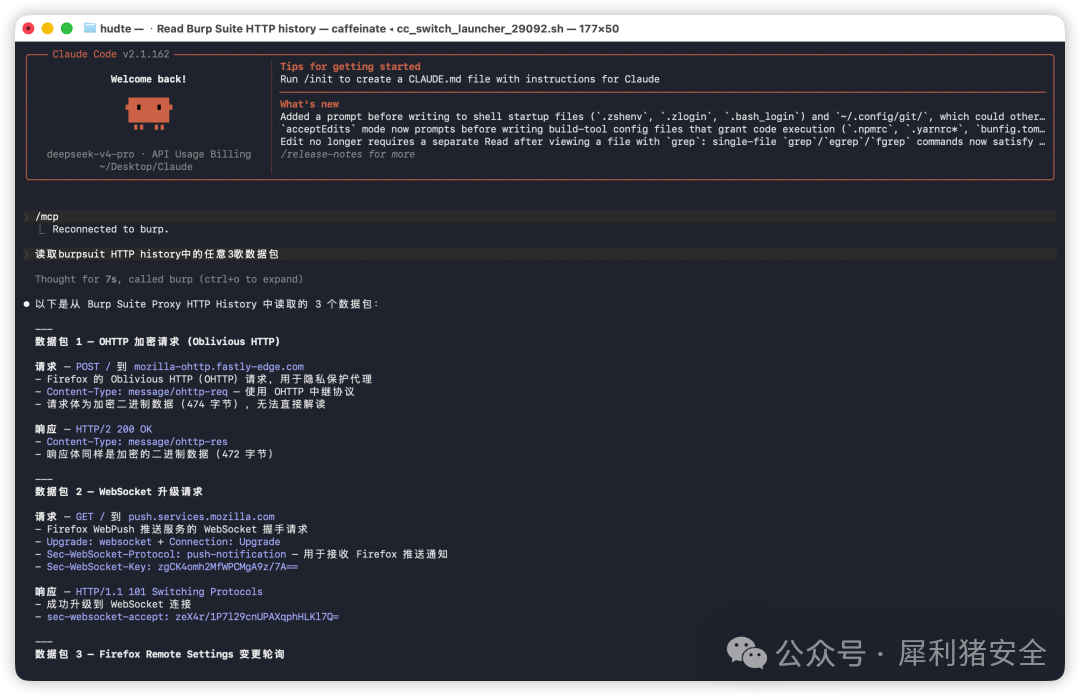Viewport: 1080px width, 696px height.
Task: Click '/release-notes for more' text
Action: [348, 154]
